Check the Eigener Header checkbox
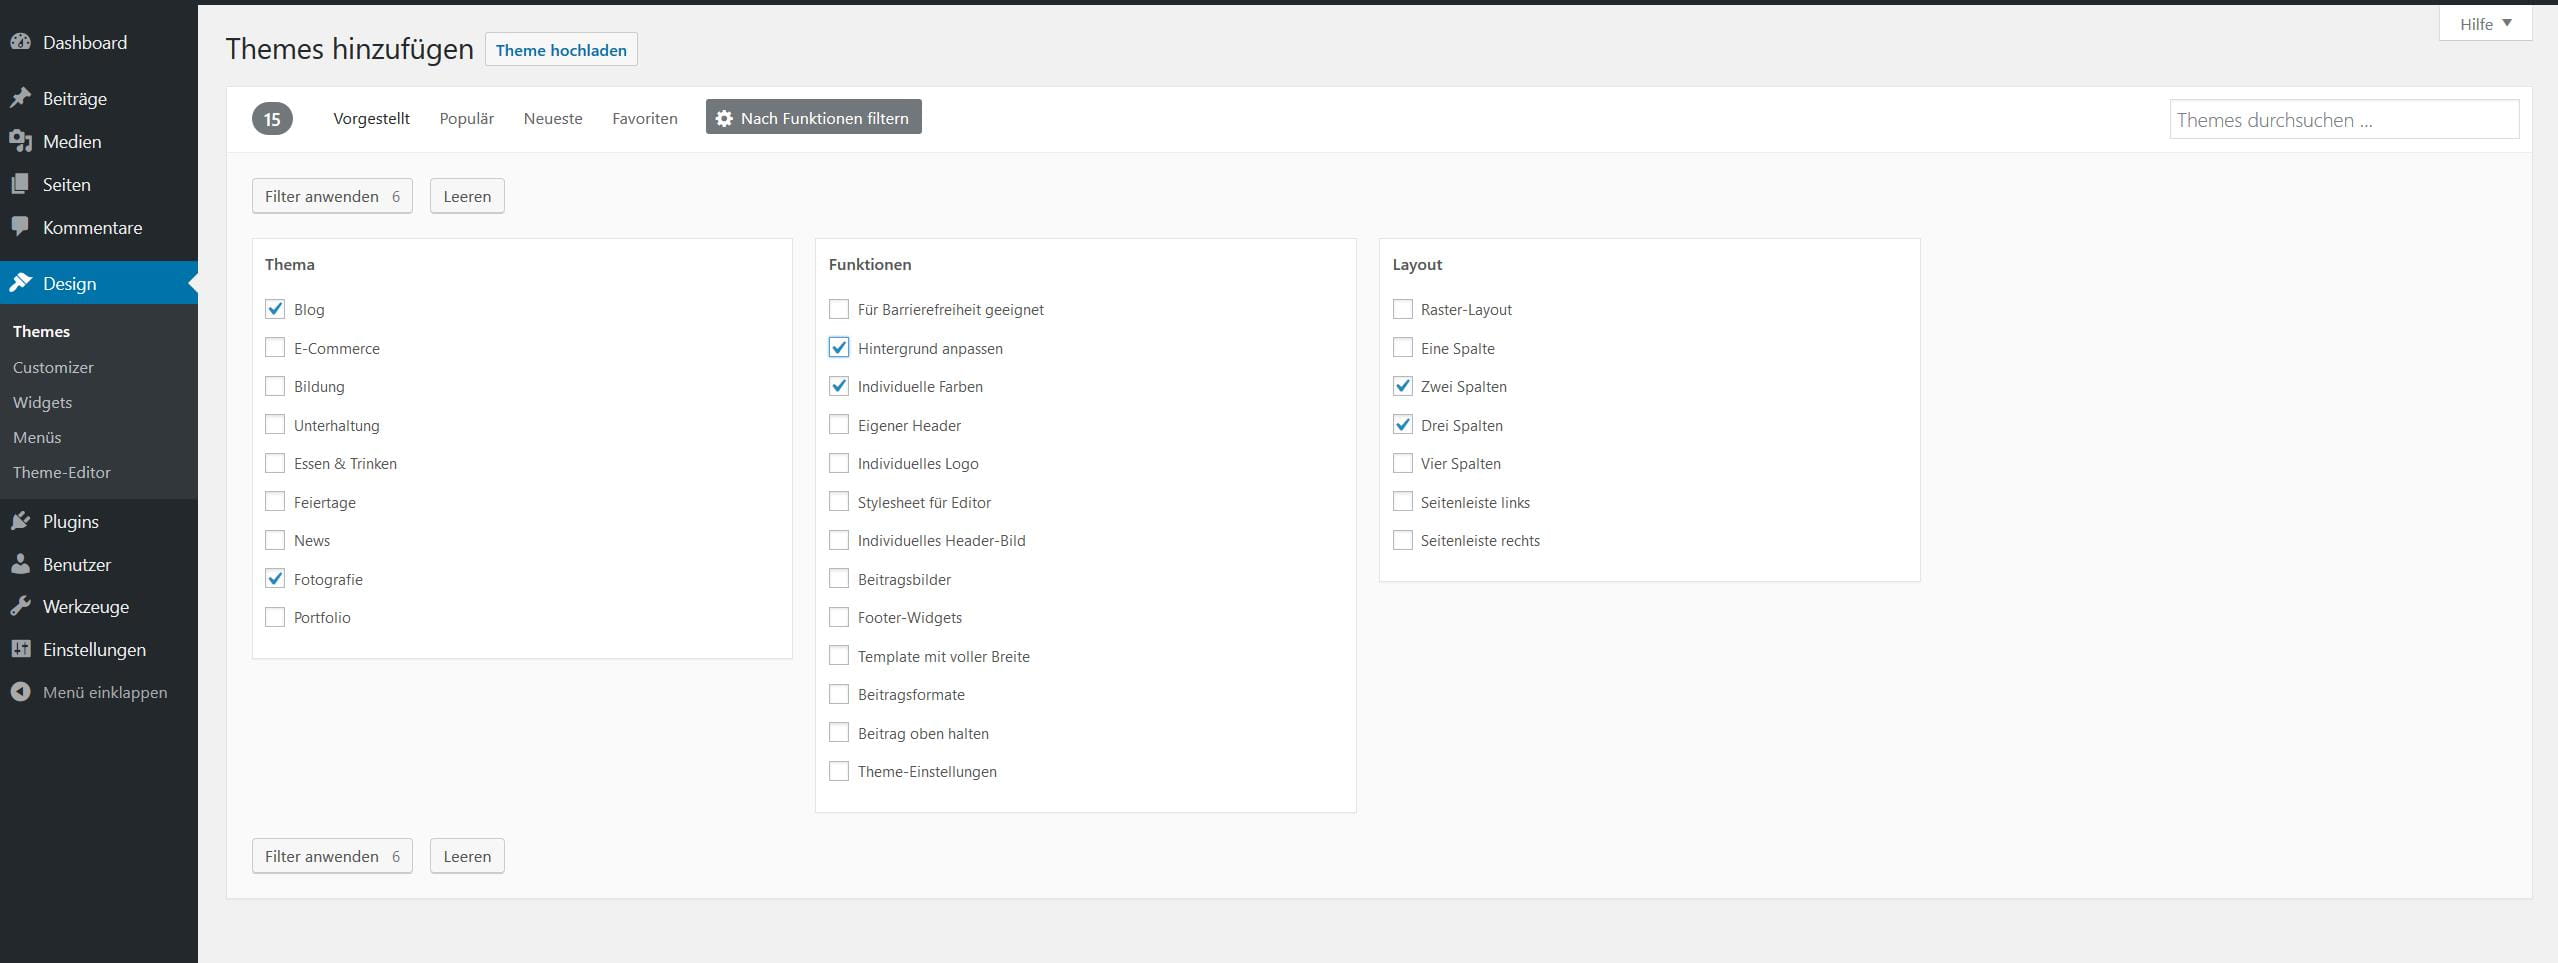The width and height of the screenshot is (2558, 963). click(839, 425)
